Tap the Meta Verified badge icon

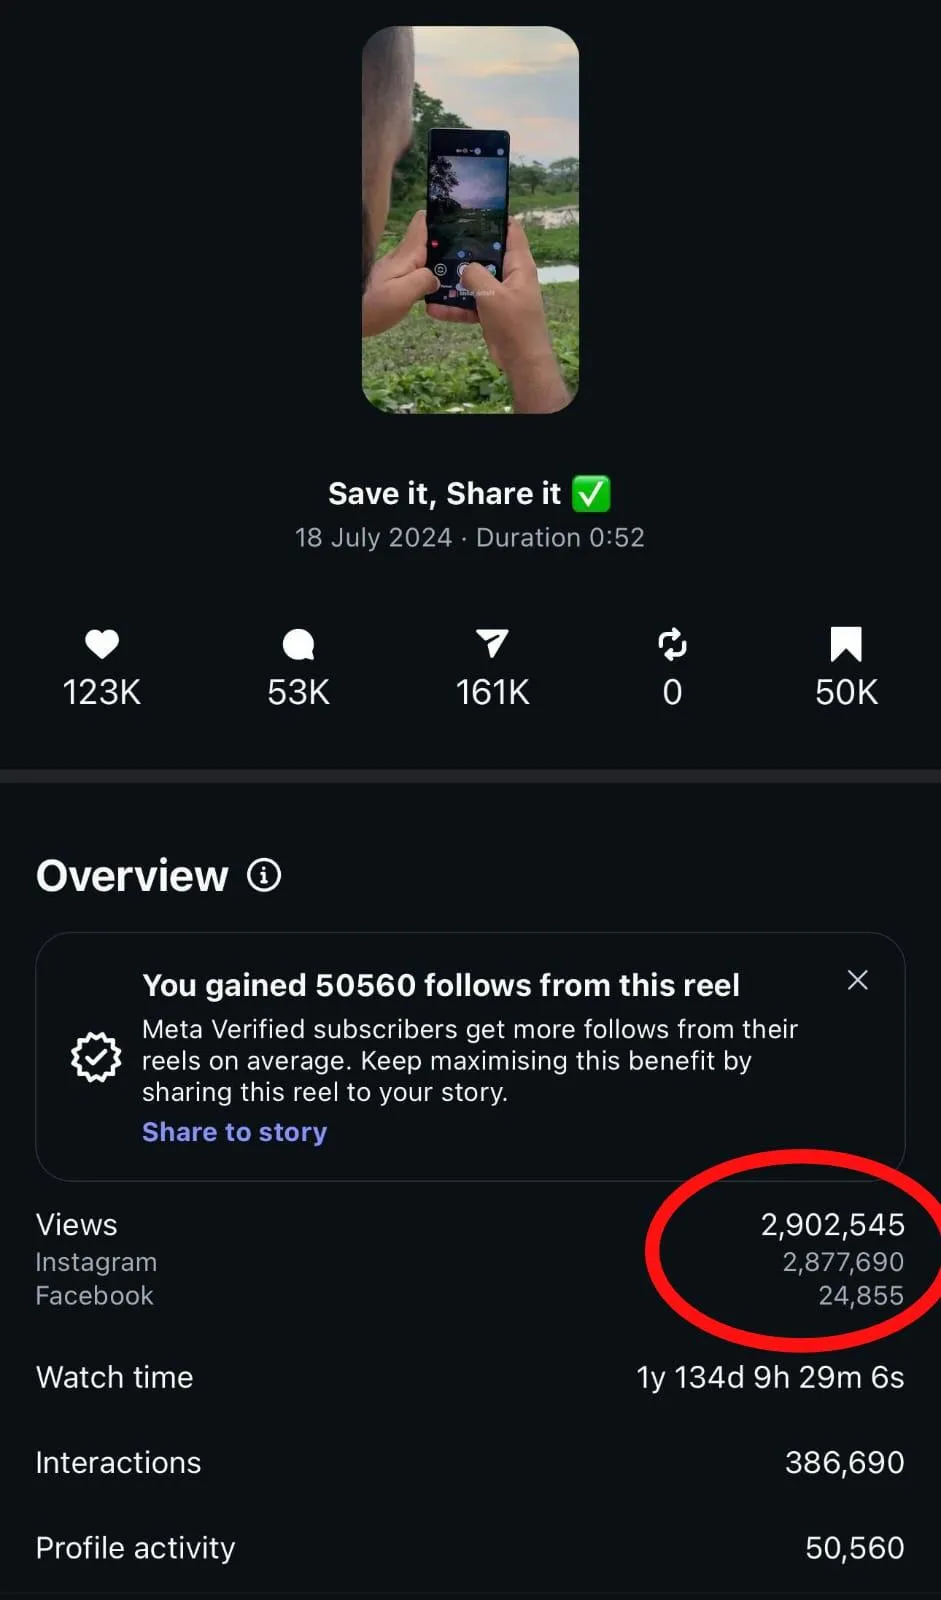[x=96, y=1056]
